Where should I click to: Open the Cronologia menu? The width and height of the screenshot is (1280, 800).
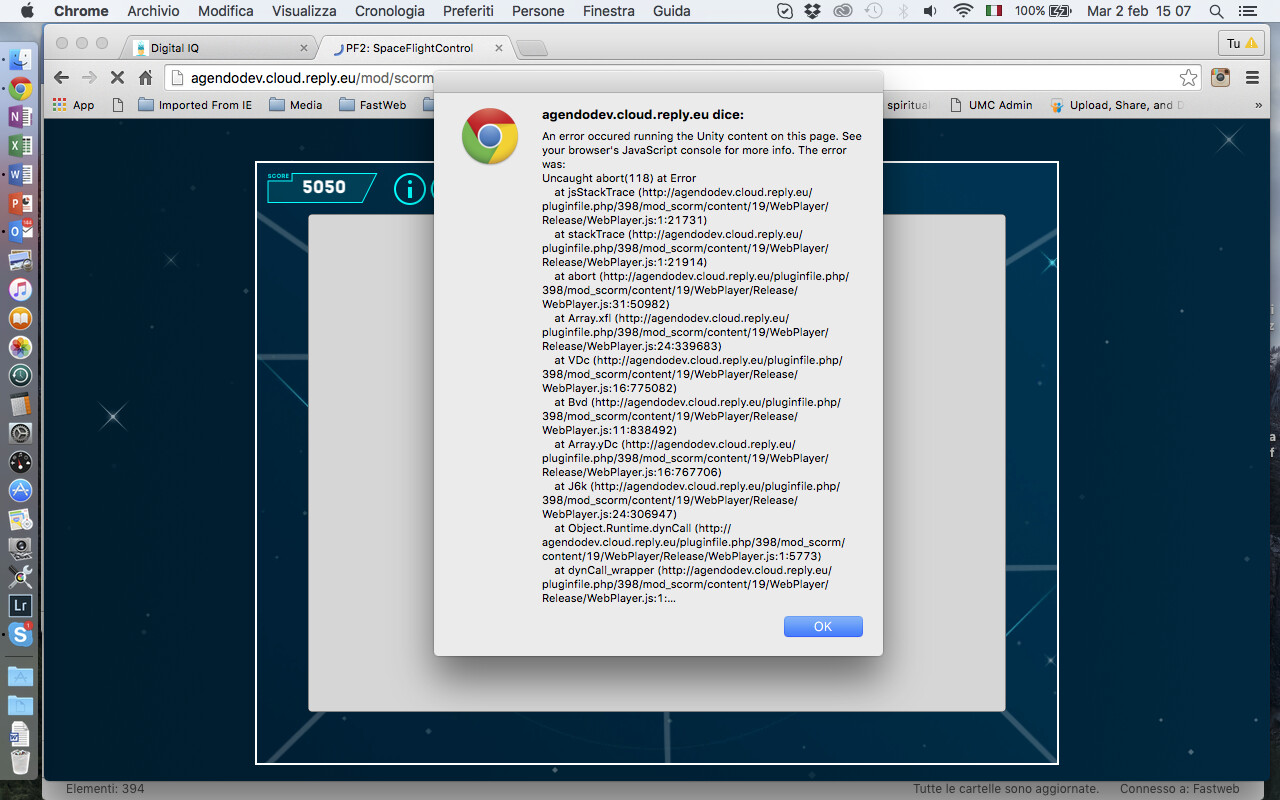pos(389,11)
